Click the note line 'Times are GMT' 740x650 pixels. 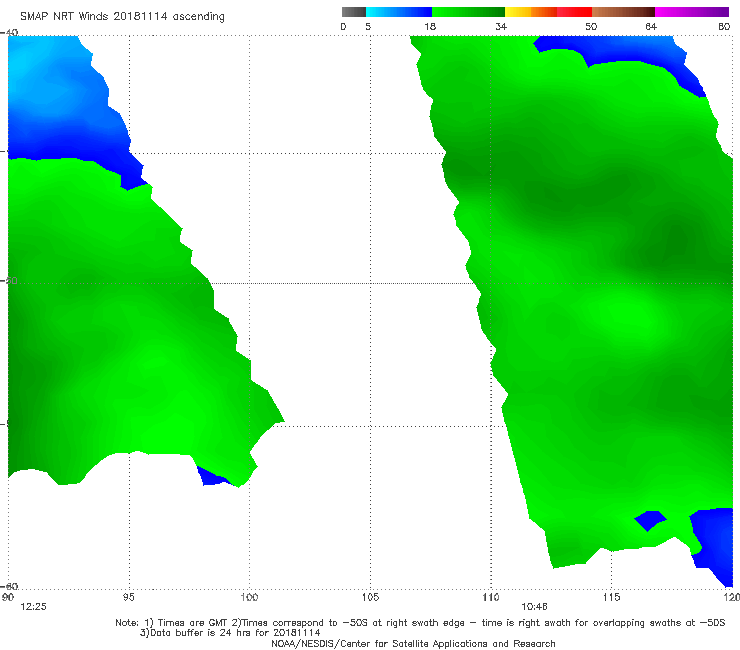click(x=193, y=623)
